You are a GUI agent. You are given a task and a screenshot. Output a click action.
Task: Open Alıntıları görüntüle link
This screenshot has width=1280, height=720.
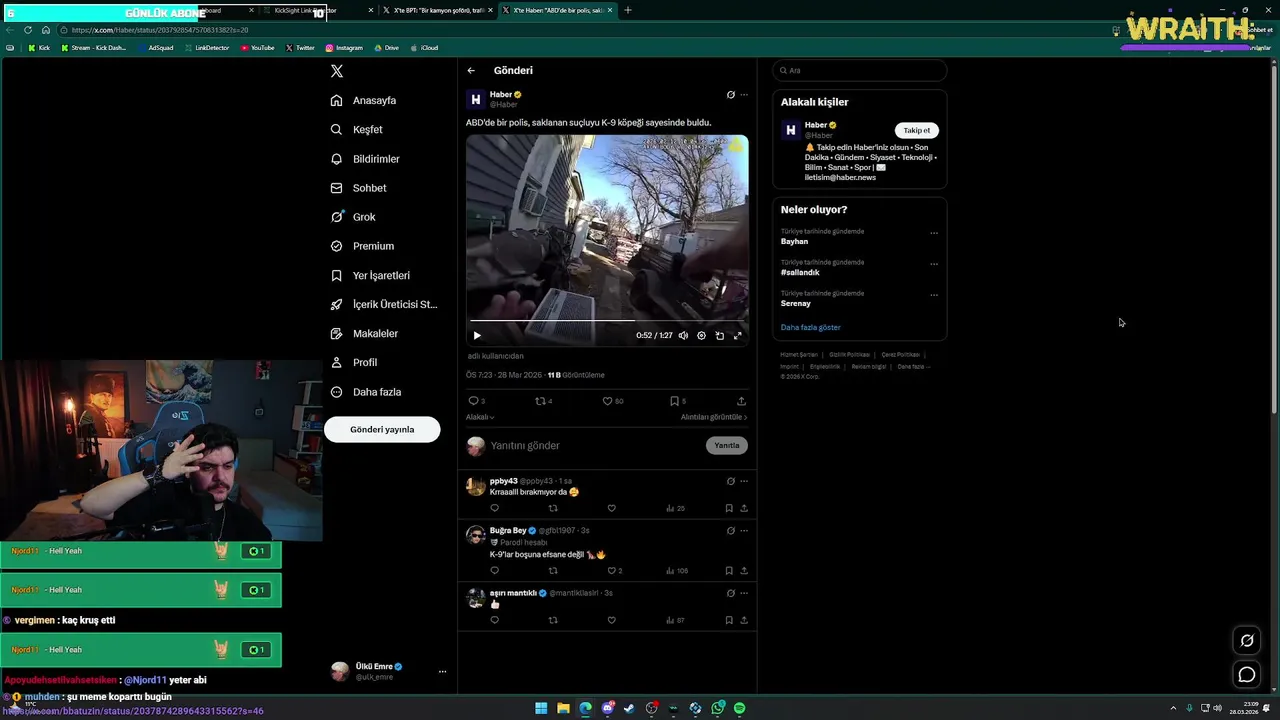click(714, 417)
